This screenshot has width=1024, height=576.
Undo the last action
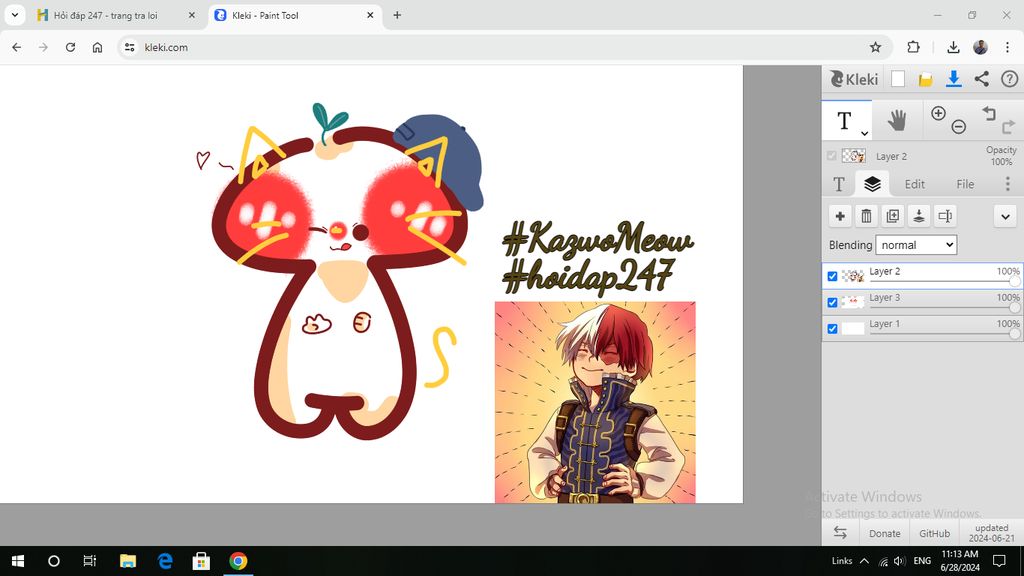pyautogui.click(x=989, y=113)
